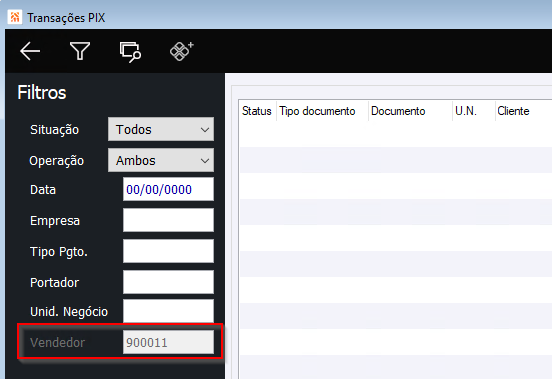Viewport: 552px width, 379px height.
Task: Click the search window magnifier icon
Action: (131, 52)
